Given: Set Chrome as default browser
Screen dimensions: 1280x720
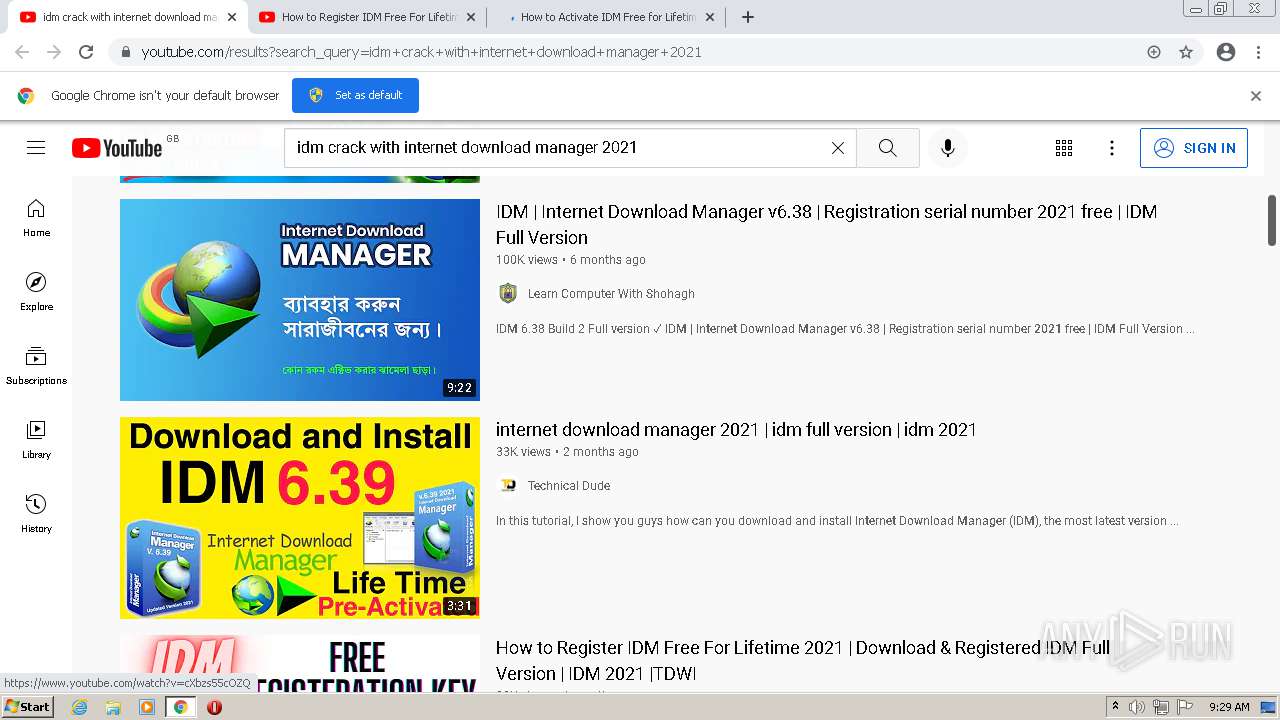Looking at the screenshot, I should 355,95.
